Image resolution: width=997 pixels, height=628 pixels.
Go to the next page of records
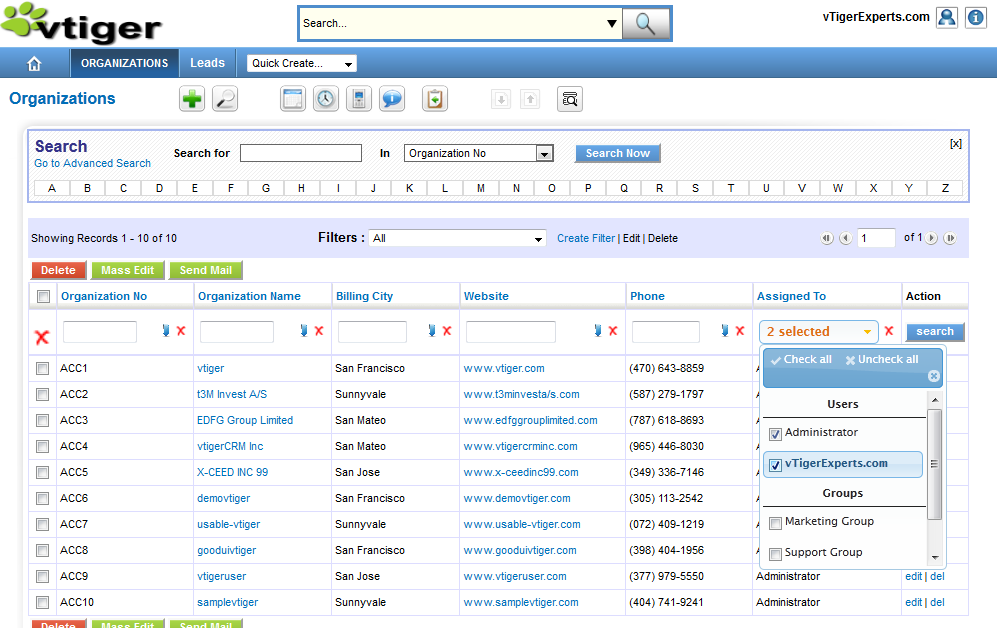pyautogui.click(x=932, y=238)
